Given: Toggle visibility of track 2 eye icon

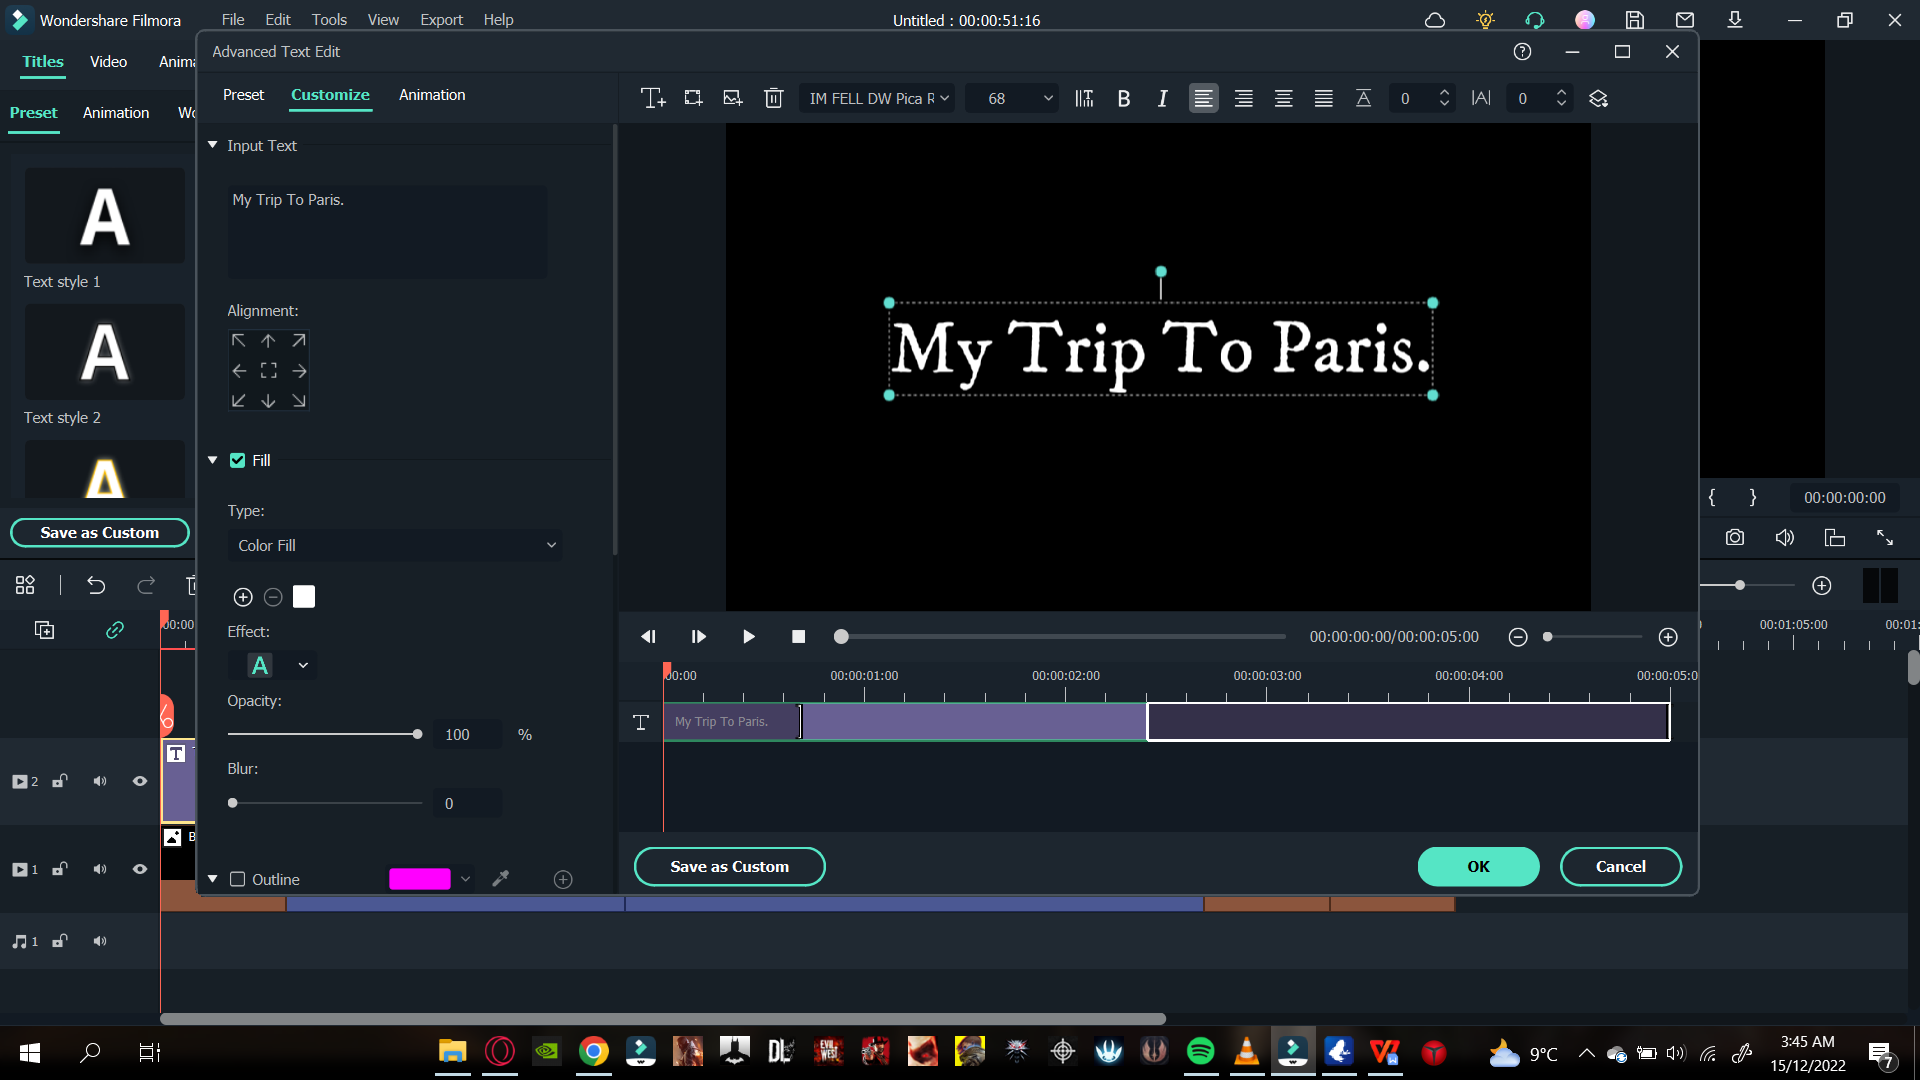Looking at the screenshot, I should pyautogui.click(x=140, y=782).
